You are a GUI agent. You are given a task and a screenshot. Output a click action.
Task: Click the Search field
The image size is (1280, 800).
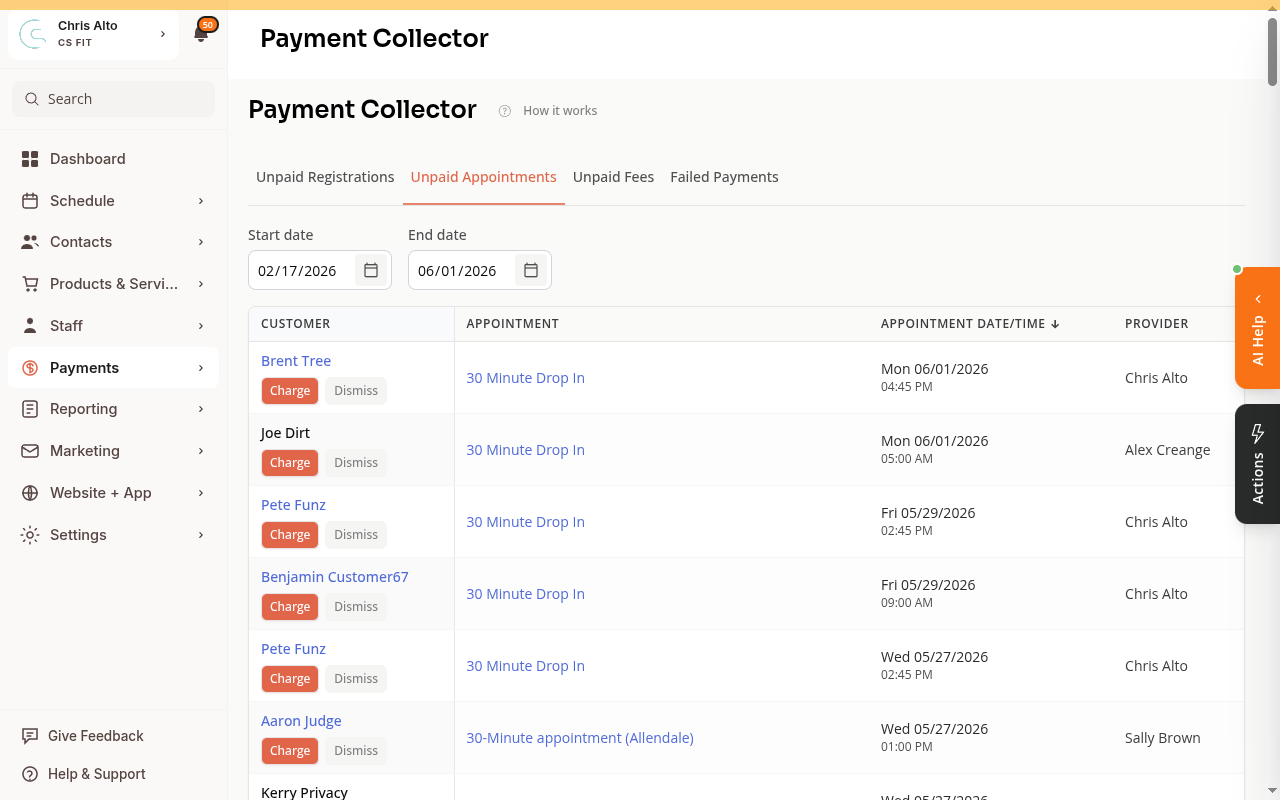click(x=113, y=99)
